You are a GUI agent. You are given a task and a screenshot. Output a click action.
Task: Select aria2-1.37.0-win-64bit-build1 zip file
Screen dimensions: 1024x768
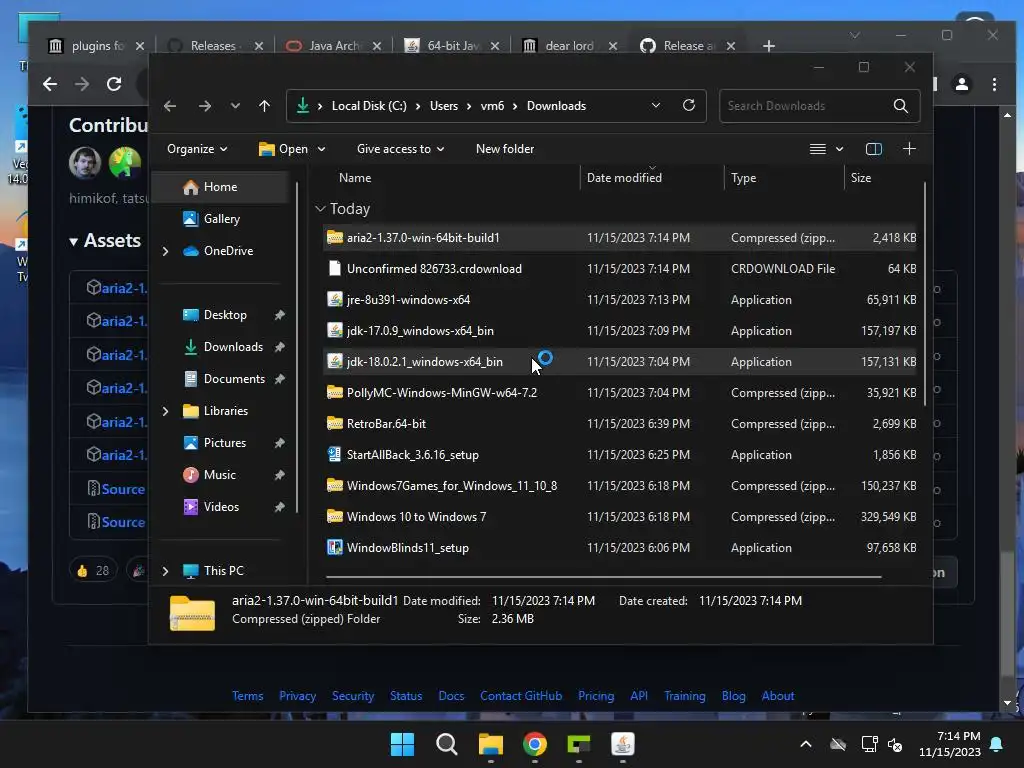coord(619,238)
